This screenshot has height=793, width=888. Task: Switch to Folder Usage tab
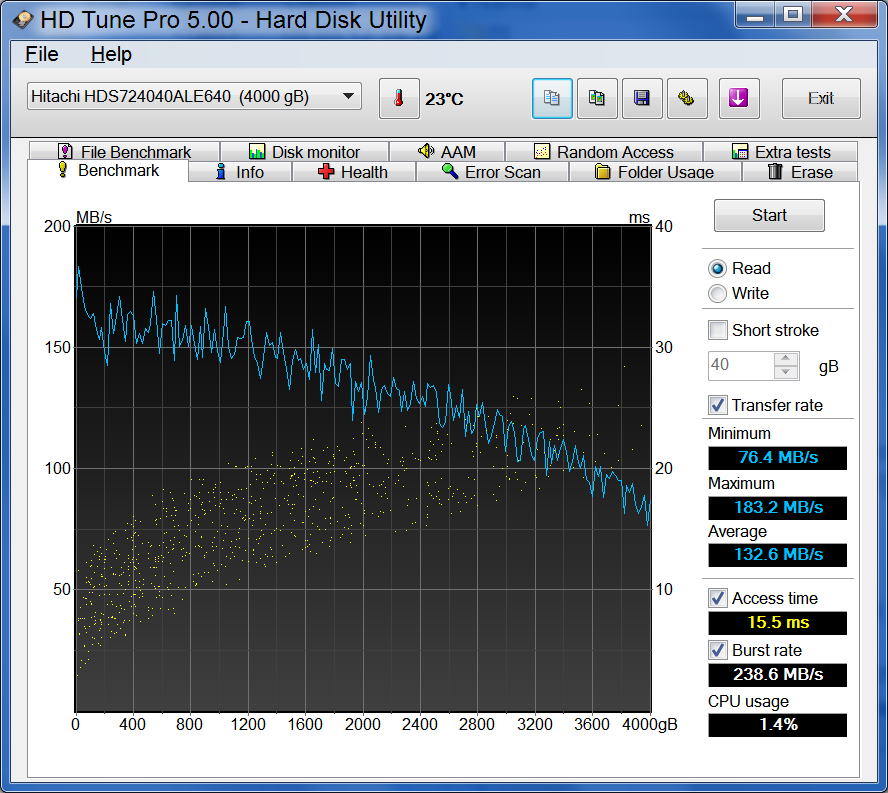pos(655,172)
